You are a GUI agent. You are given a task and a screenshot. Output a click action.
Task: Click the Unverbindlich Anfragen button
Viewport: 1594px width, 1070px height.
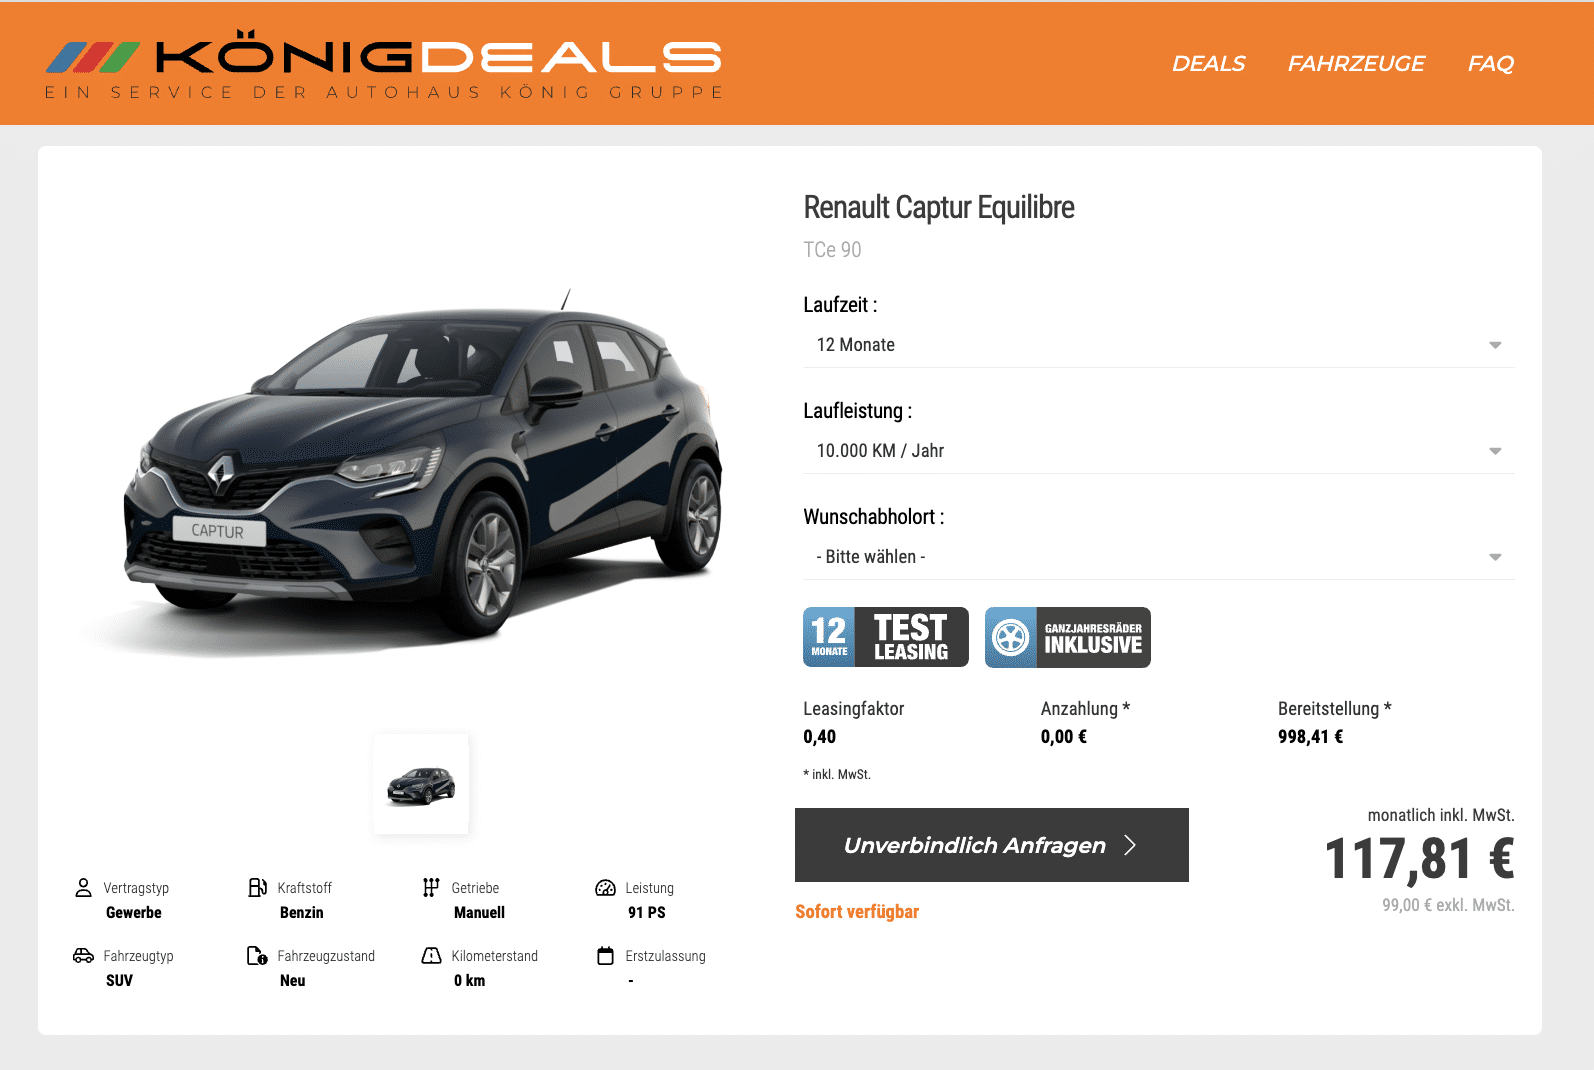pyautogui.click(x=992, y=845)
